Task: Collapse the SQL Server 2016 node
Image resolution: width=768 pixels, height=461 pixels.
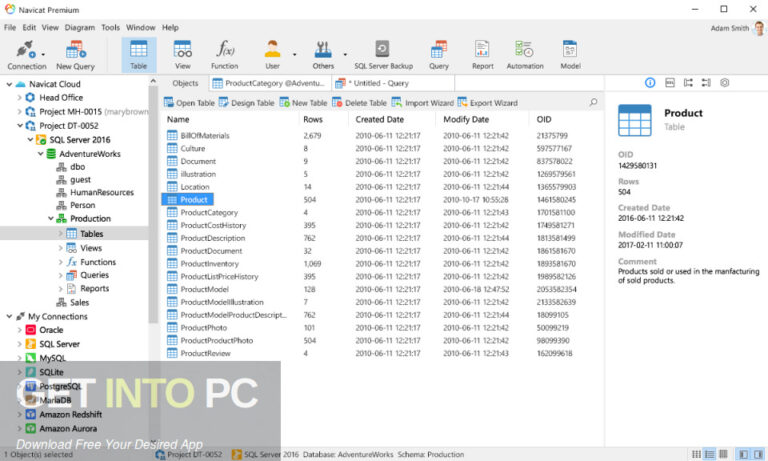Action: pyautogui.click(x=30, y=140)
